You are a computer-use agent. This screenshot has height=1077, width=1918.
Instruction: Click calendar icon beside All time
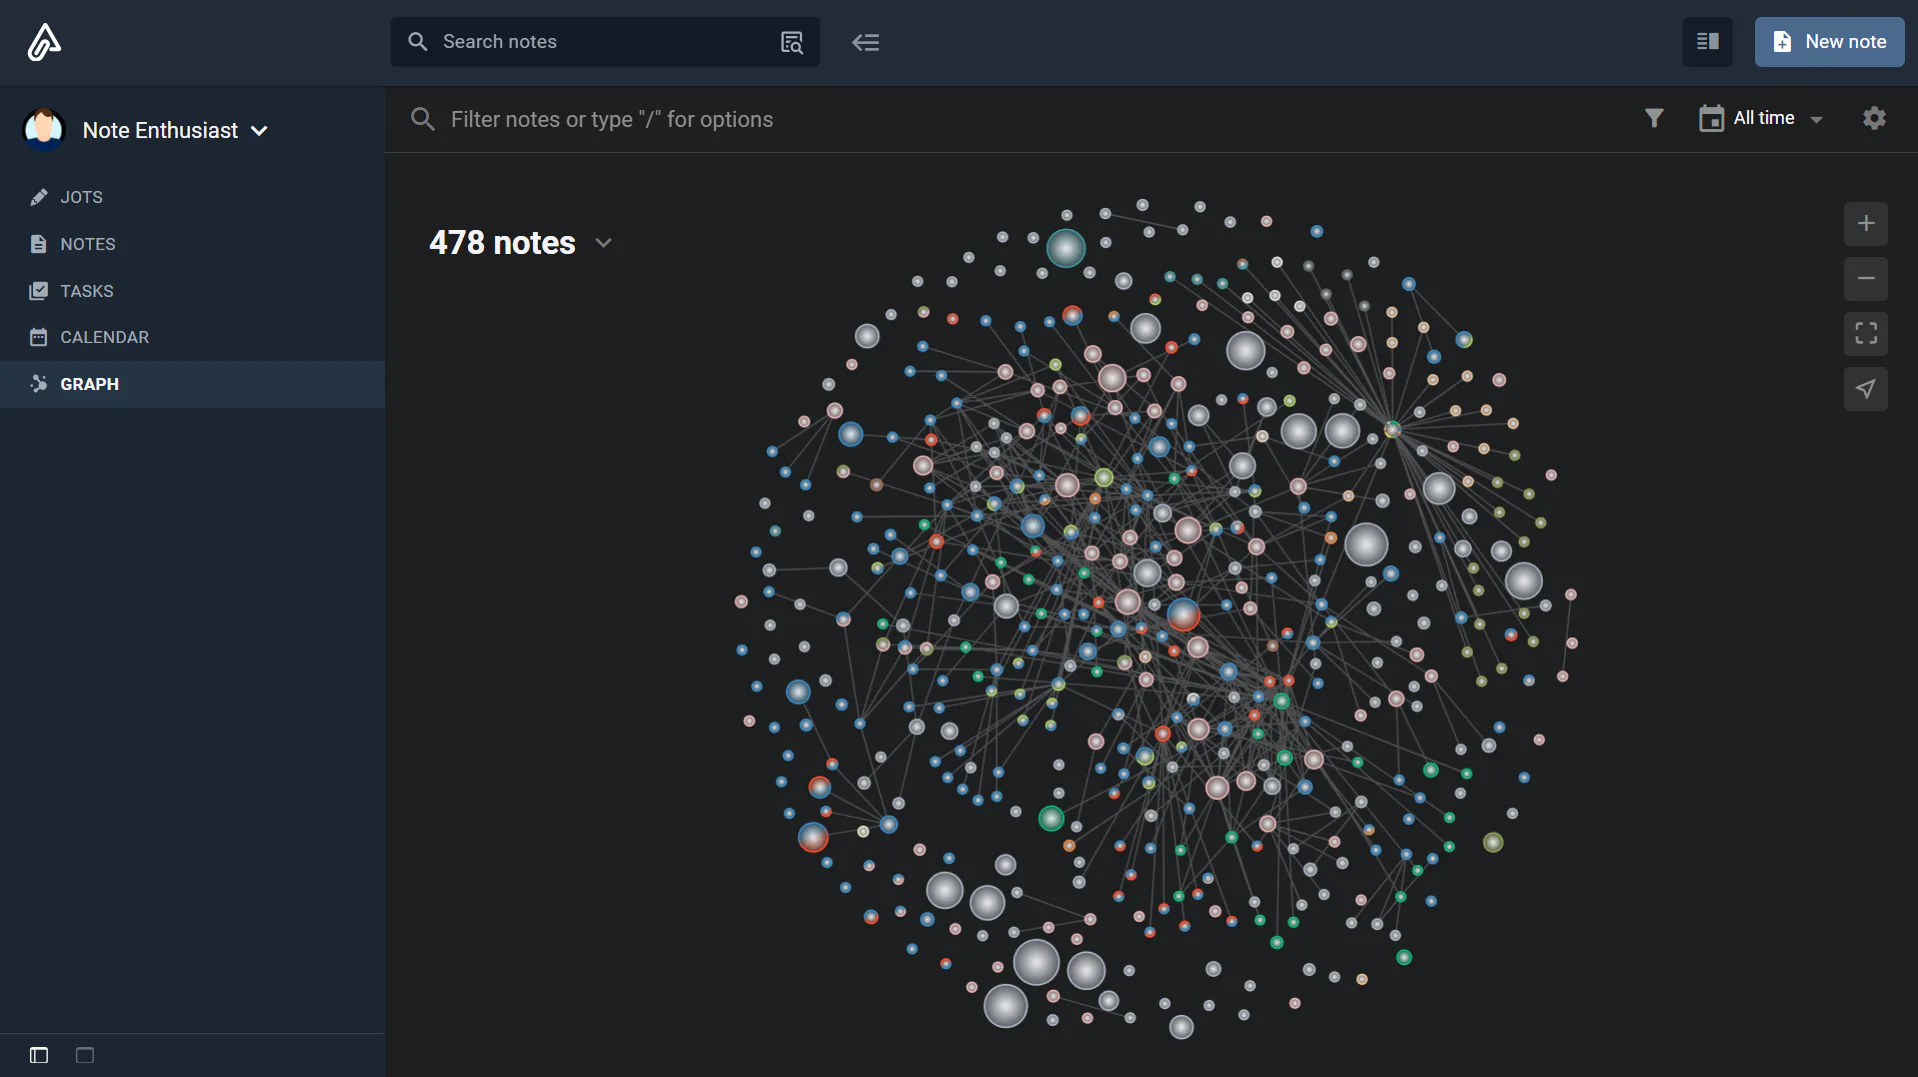pos(1711,119)
